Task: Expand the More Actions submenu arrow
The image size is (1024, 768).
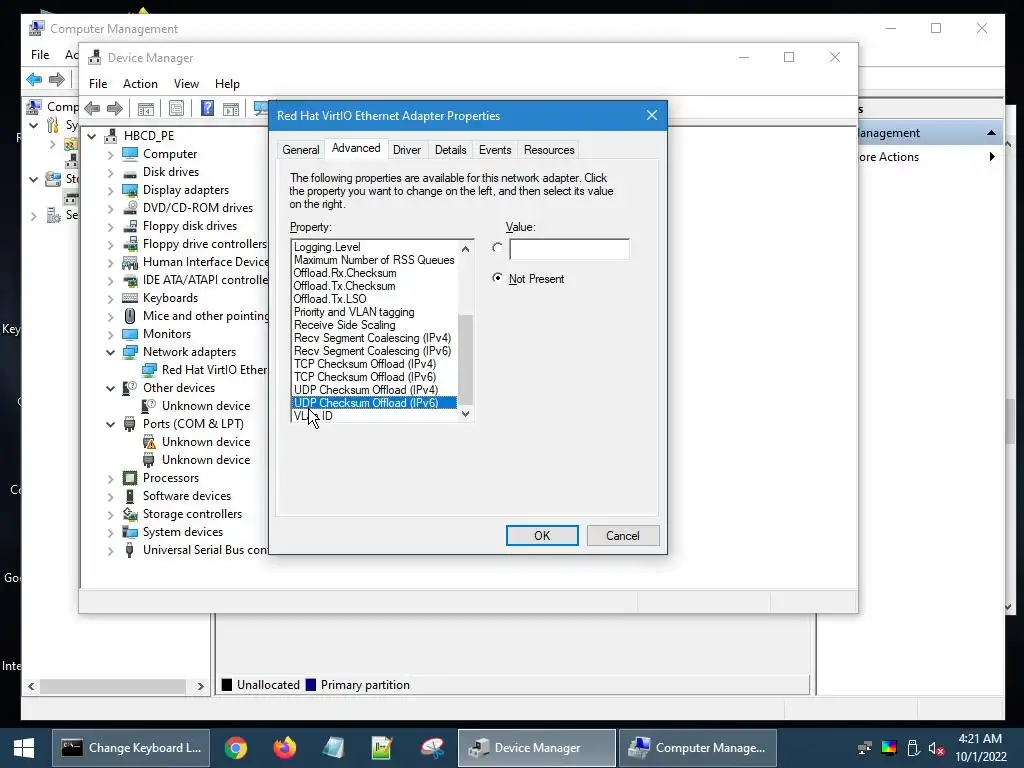Action: click(x=992, y=157)
